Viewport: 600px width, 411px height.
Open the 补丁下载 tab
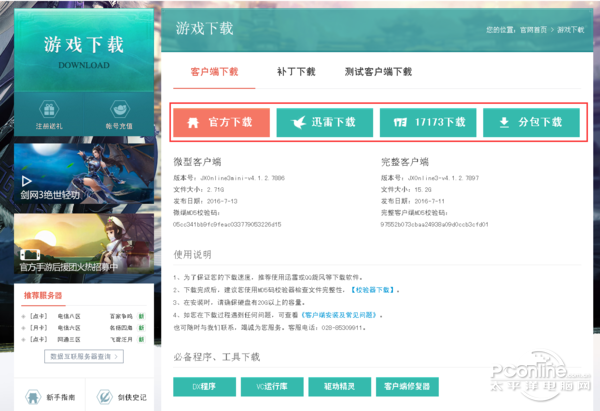point(296,72)
